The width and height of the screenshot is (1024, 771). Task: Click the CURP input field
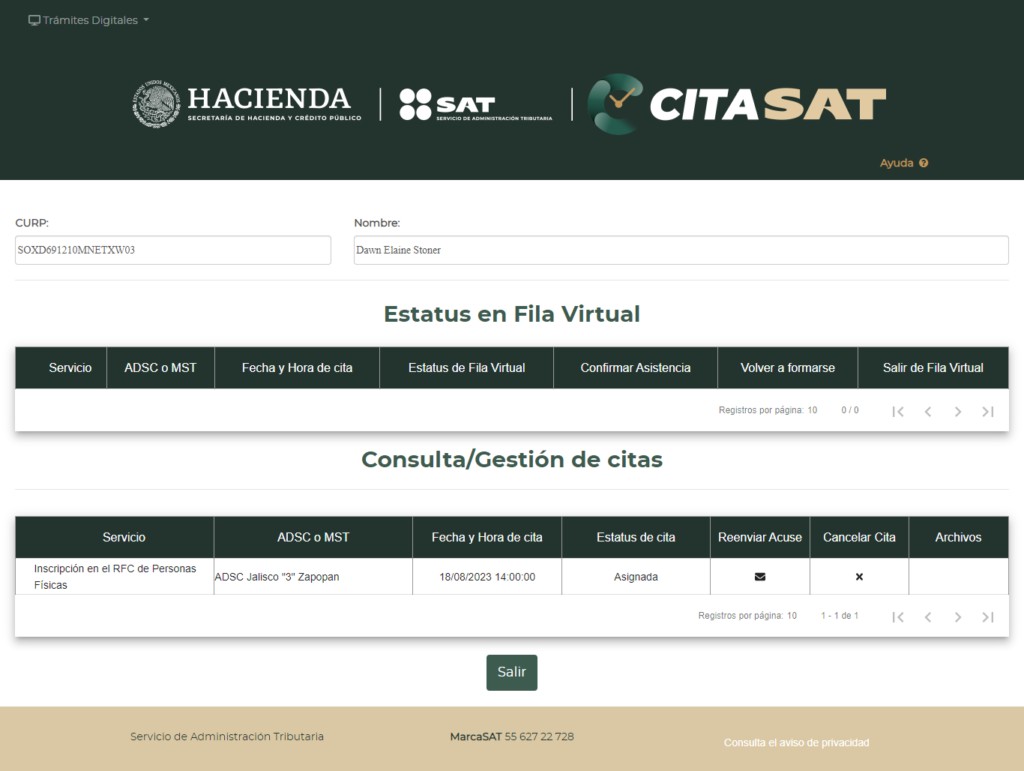[173, 250]
